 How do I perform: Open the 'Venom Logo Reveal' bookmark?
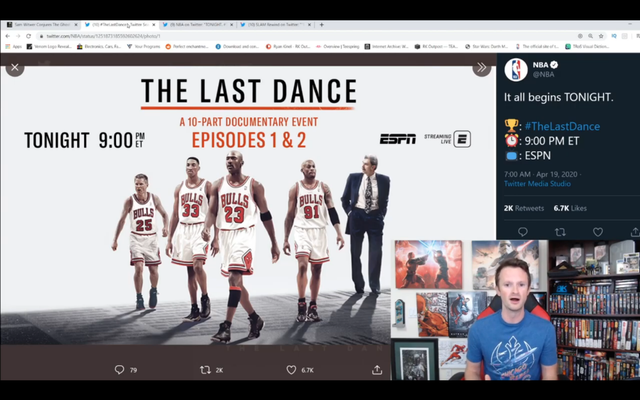[x=49, y=47]
